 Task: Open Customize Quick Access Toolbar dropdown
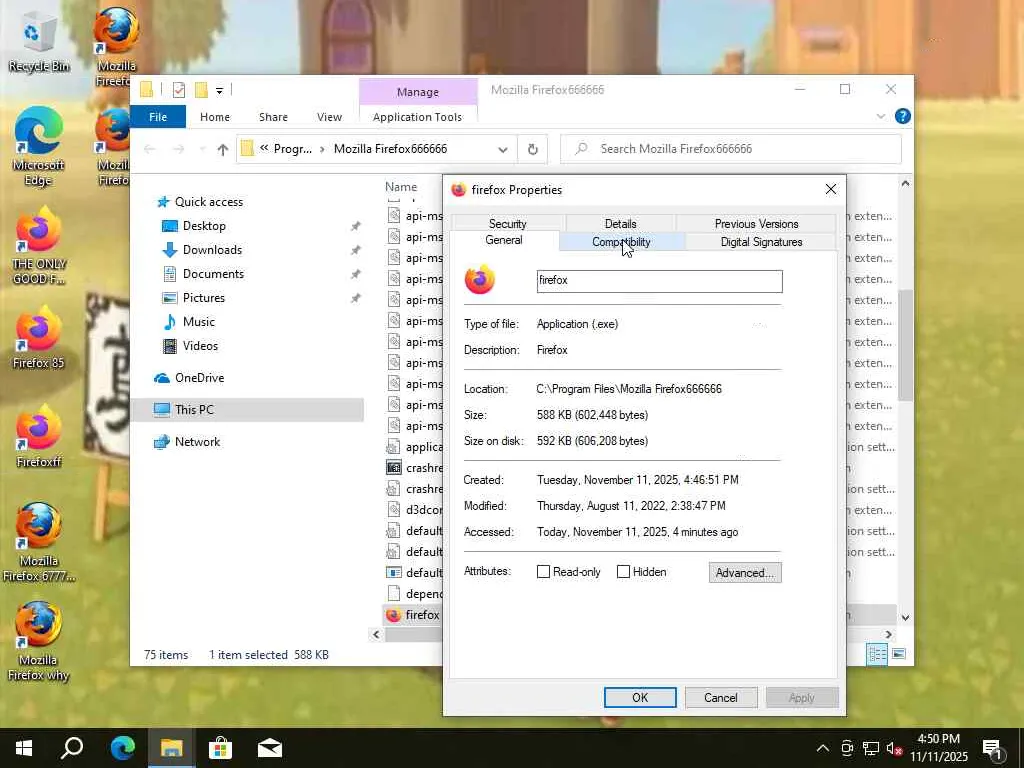[219, 91]
